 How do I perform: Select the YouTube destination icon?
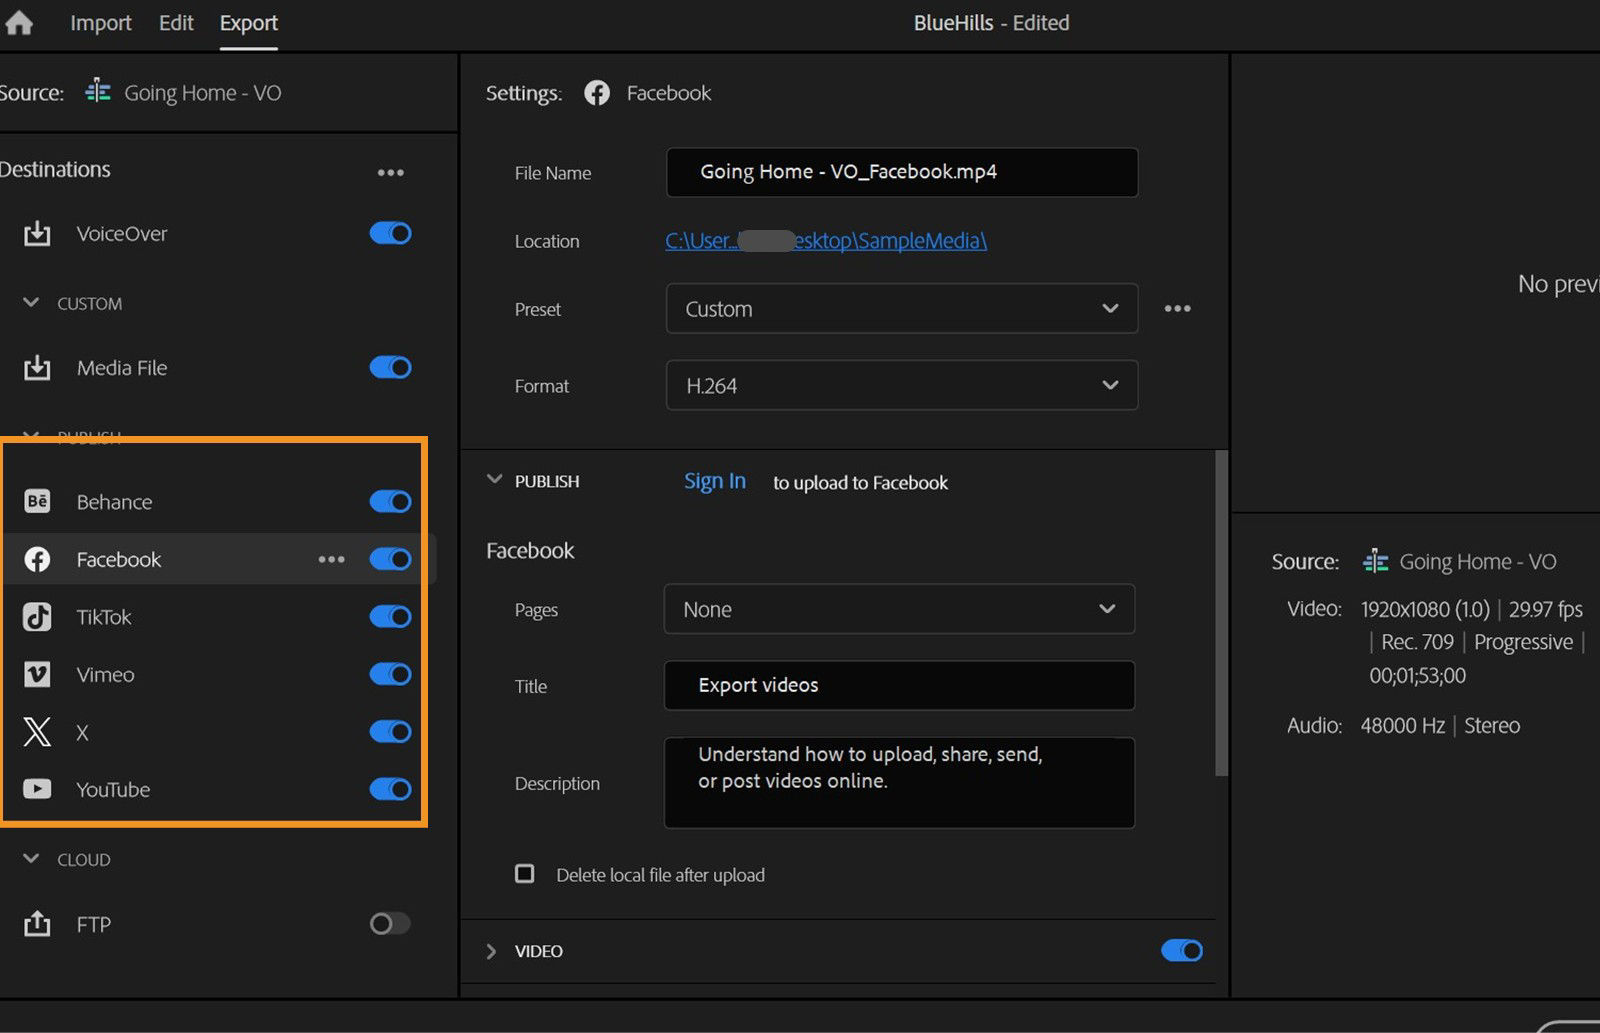tap(36, 789)
